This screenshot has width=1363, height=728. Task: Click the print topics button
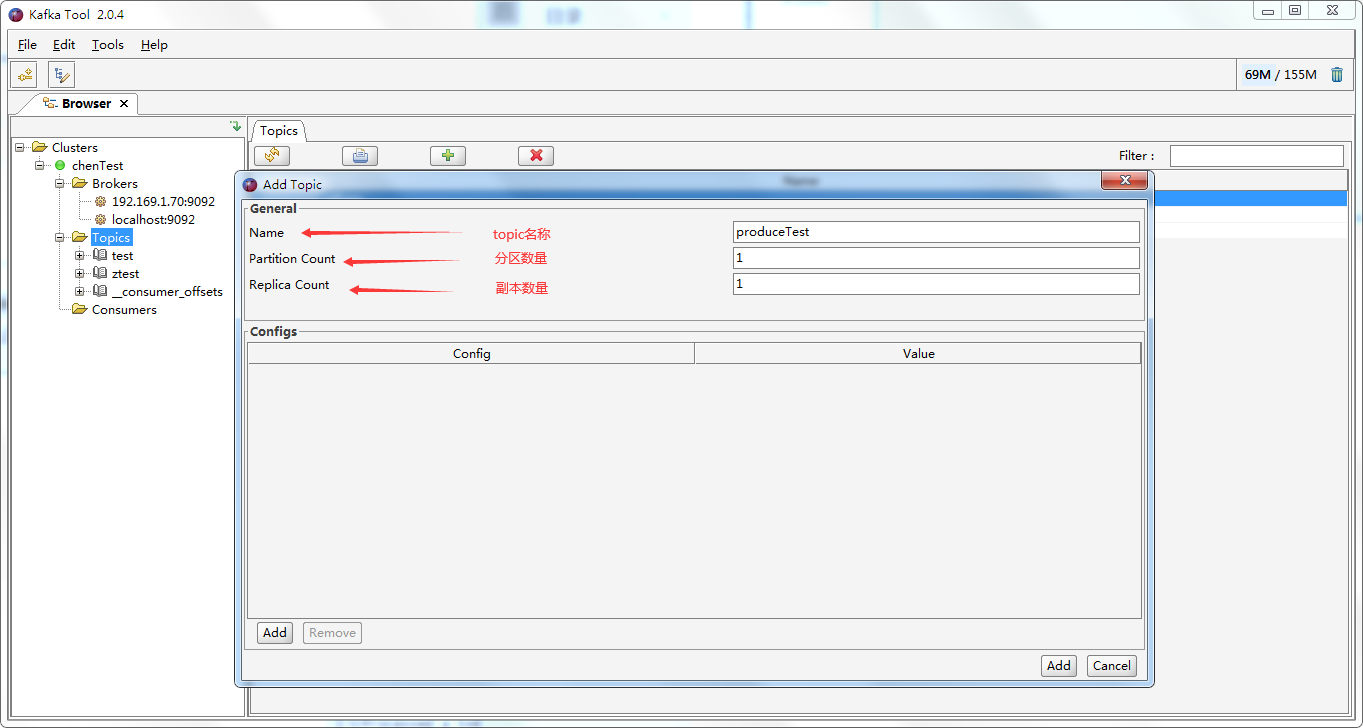360,156
